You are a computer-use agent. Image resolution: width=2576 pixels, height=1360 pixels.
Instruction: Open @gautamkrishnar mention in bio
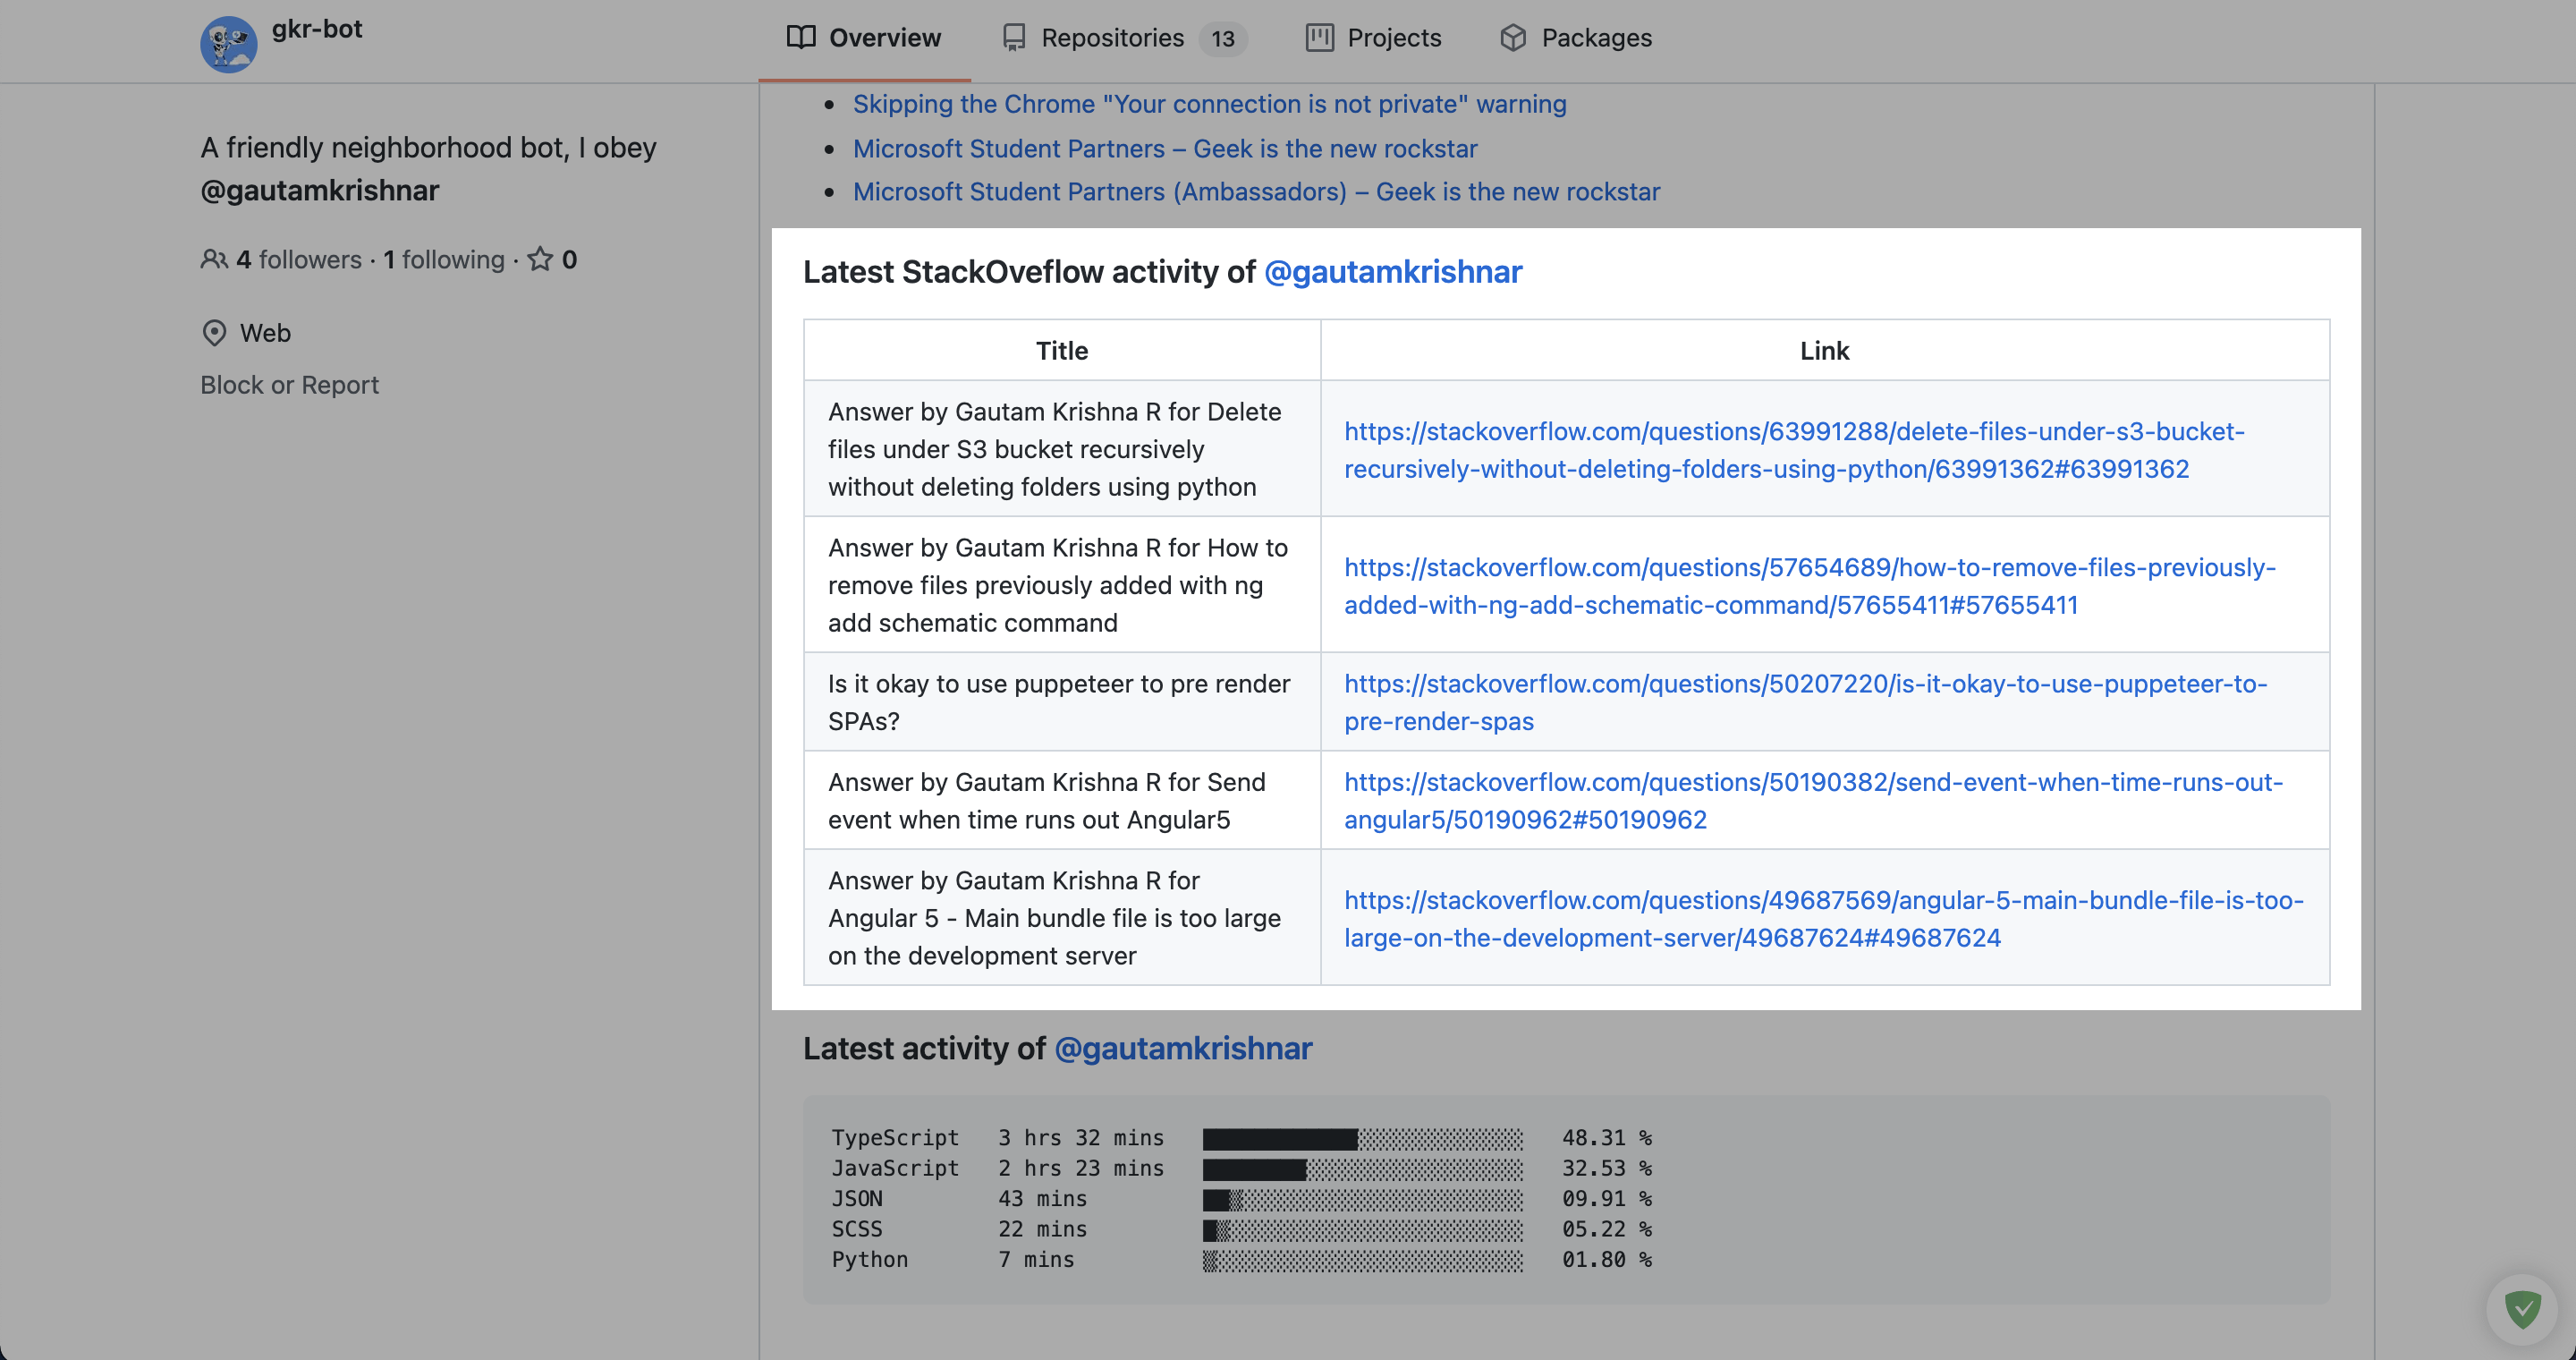click(x=319, y=190)
